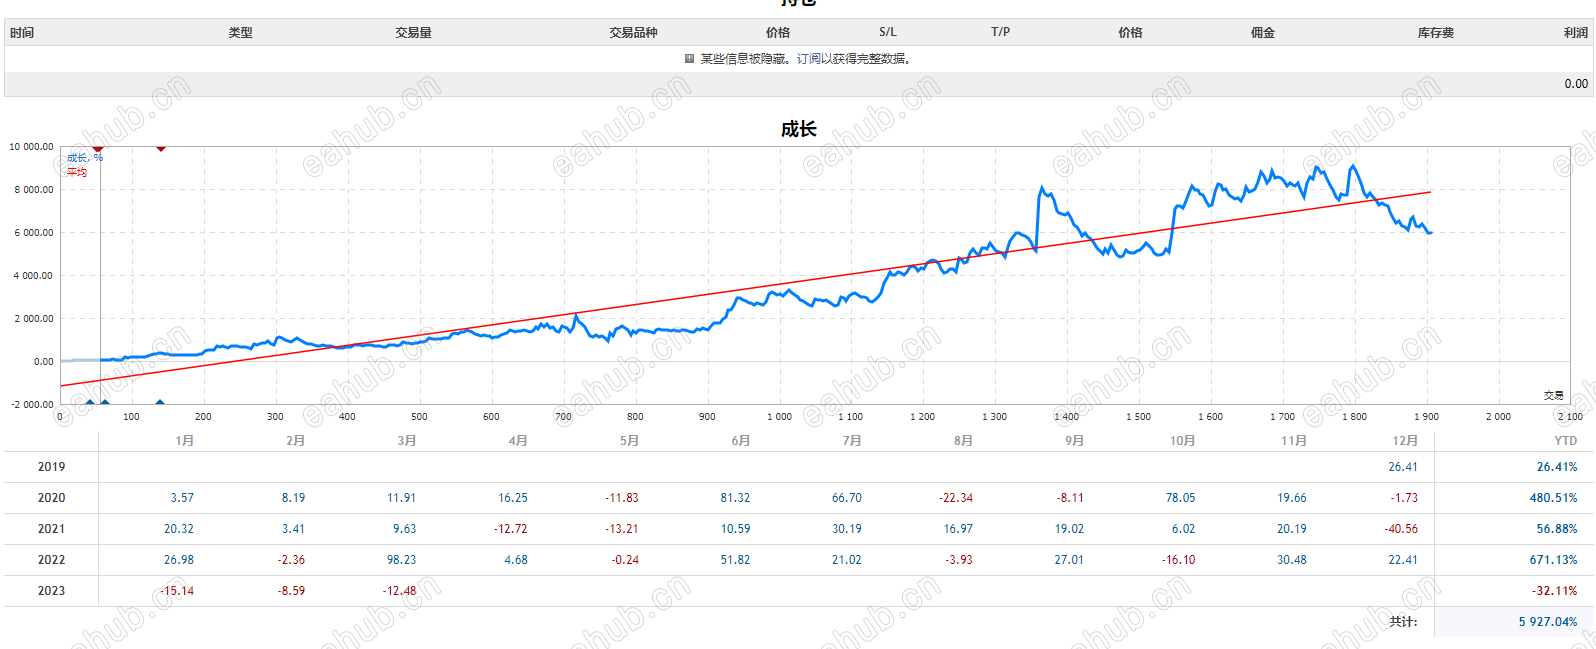Click the -40.56 cell for December 2021
The image size is (1596, 649).
pyautogui.click(x=1401, y=529)
